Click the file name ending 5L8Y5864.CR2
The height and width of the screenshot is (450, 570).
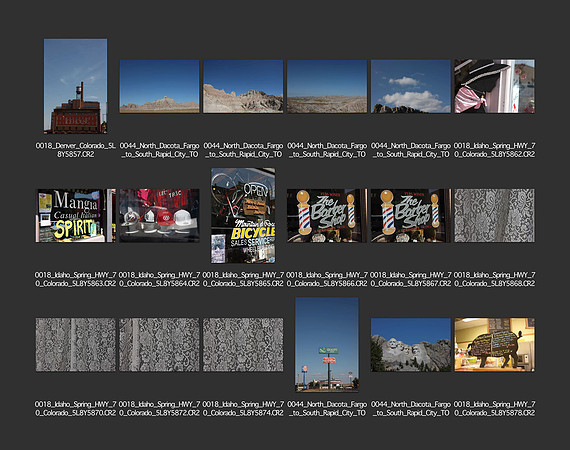tap(160, 279)
